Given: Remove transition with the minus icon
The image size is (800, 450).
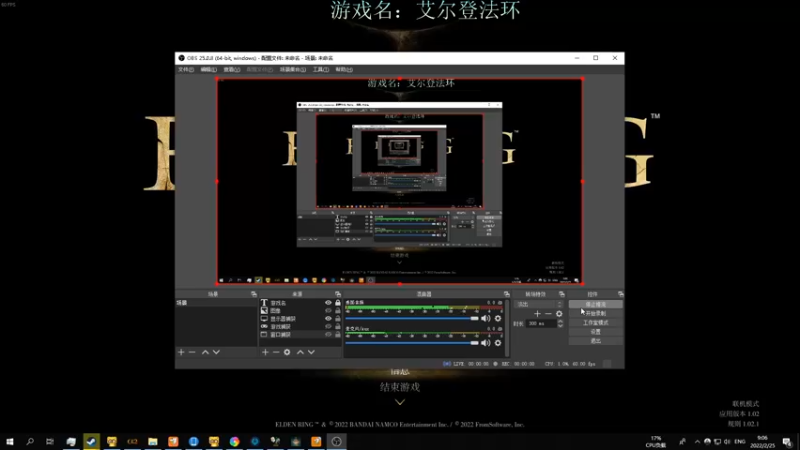Looking at the screenshot, I should [x=548, y=314].
